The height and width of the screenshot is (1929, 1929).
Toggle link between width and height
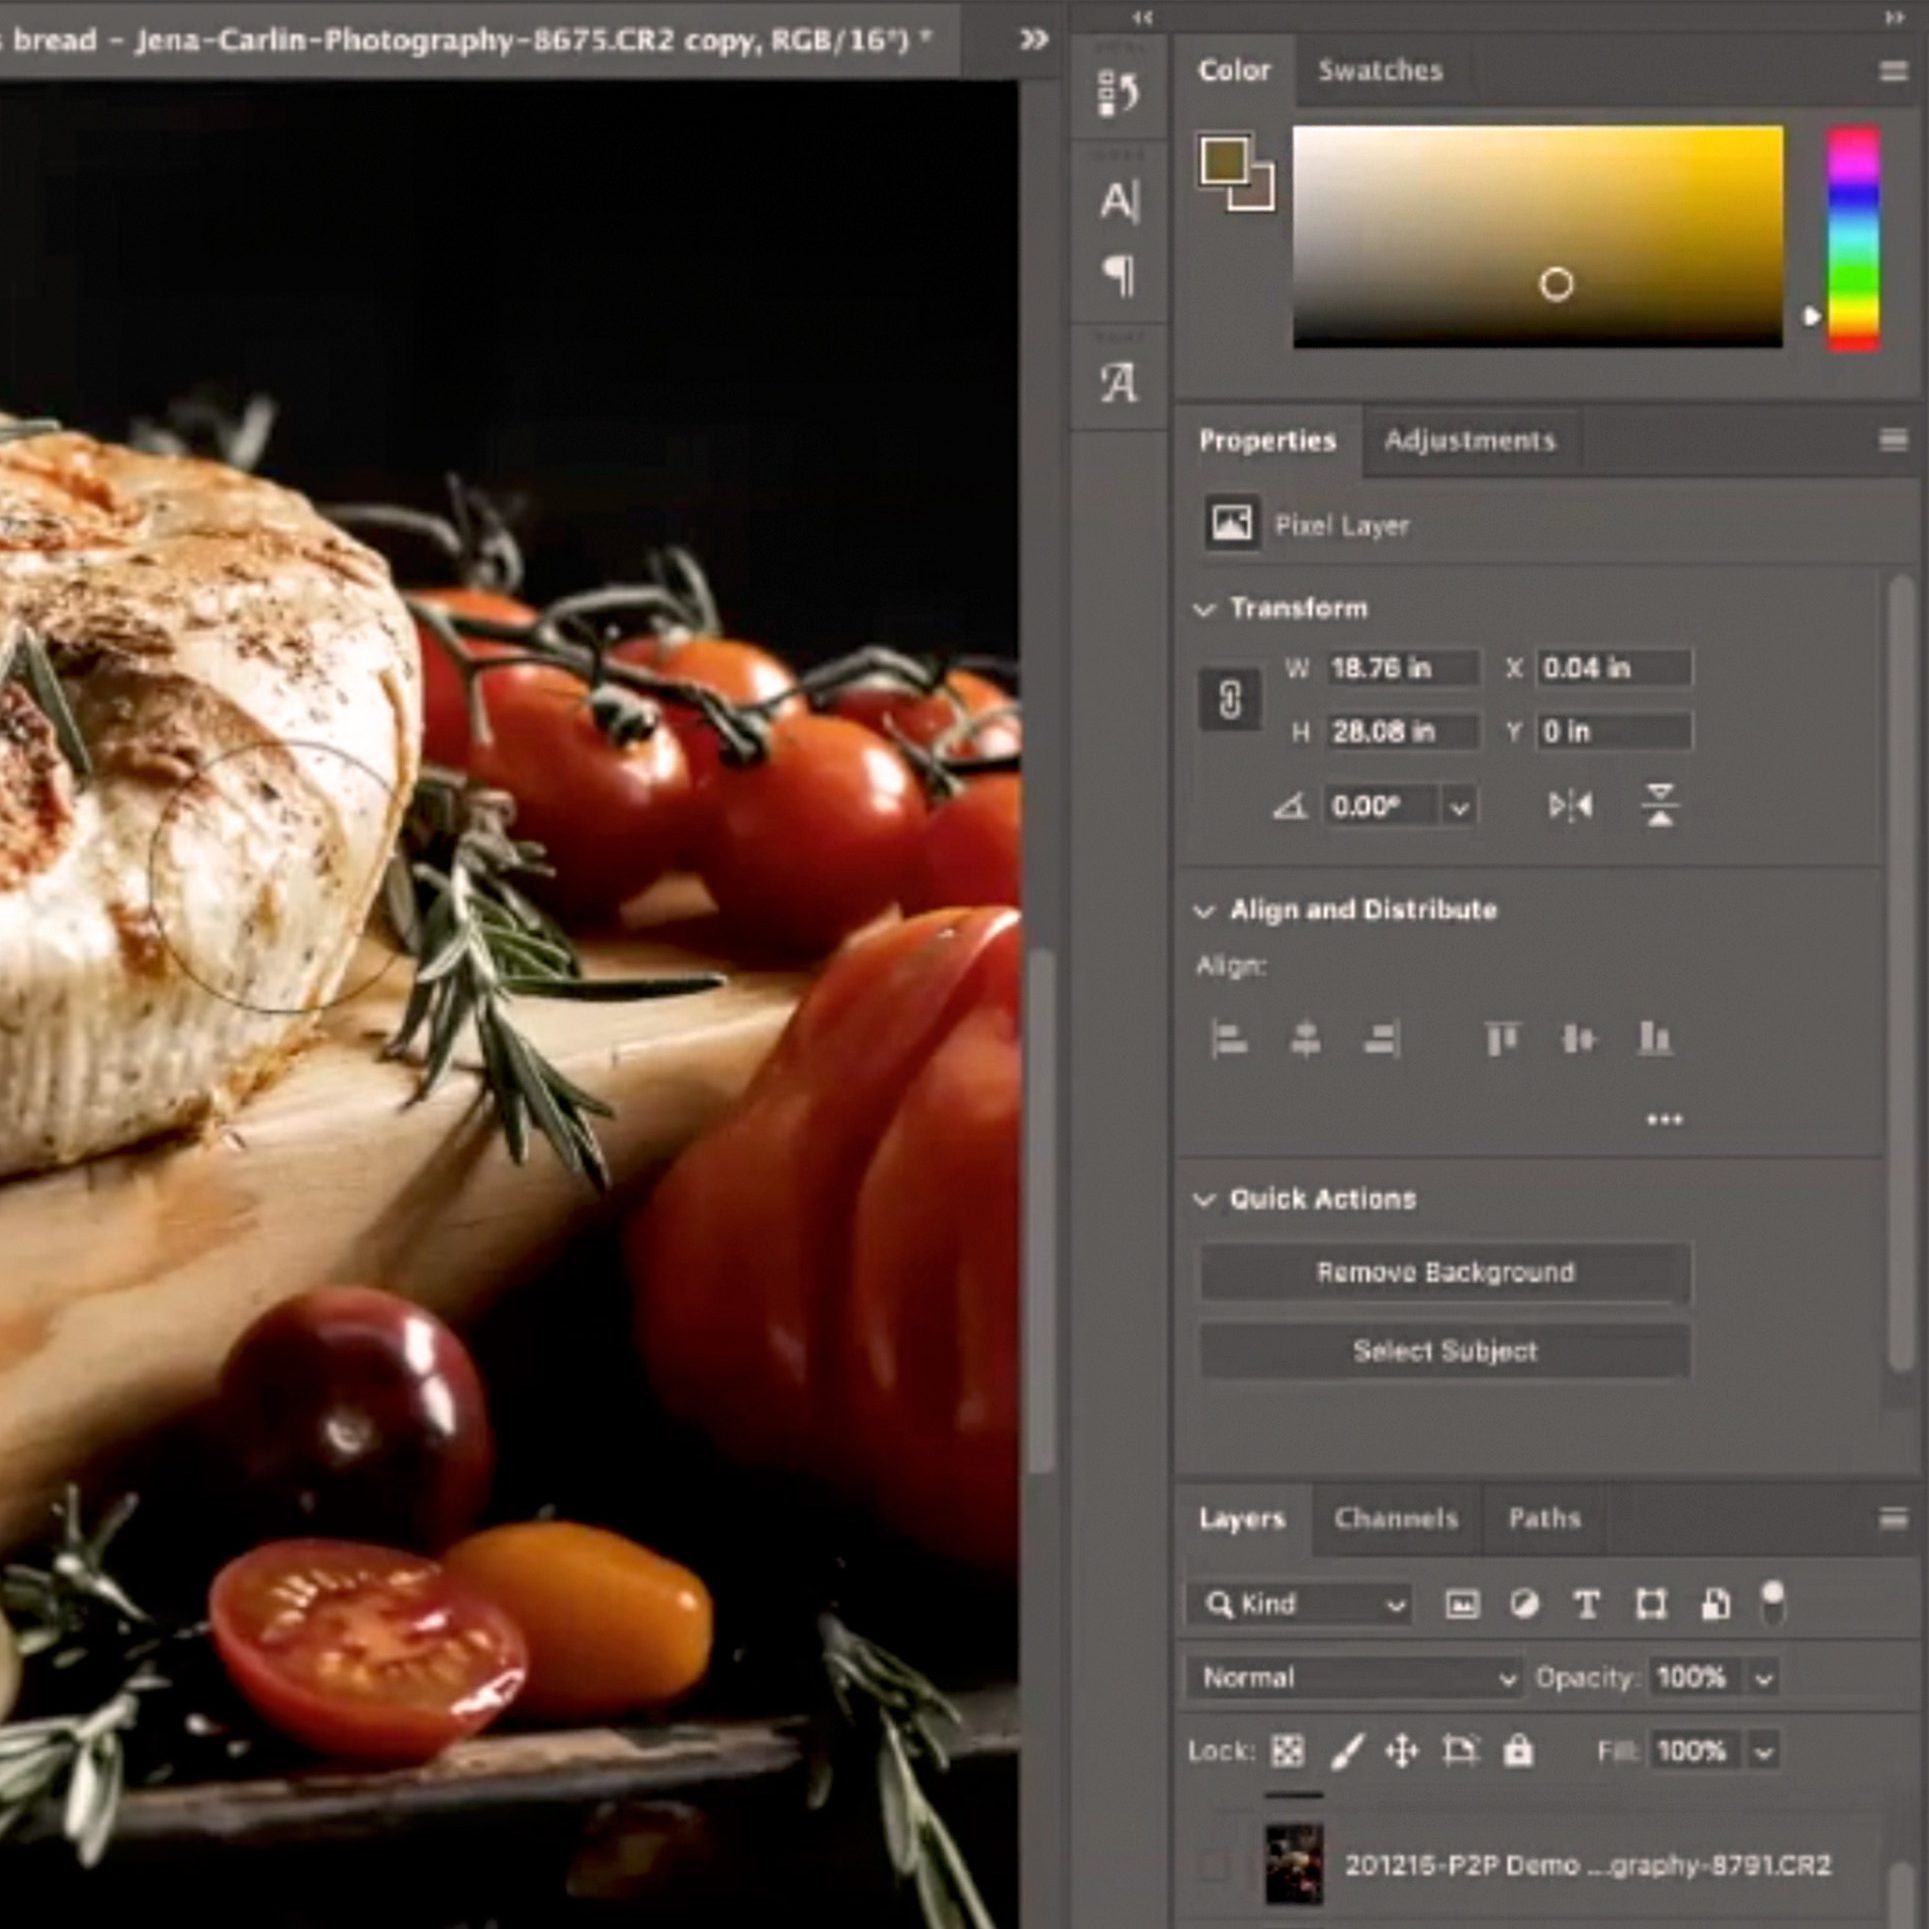1230,699
